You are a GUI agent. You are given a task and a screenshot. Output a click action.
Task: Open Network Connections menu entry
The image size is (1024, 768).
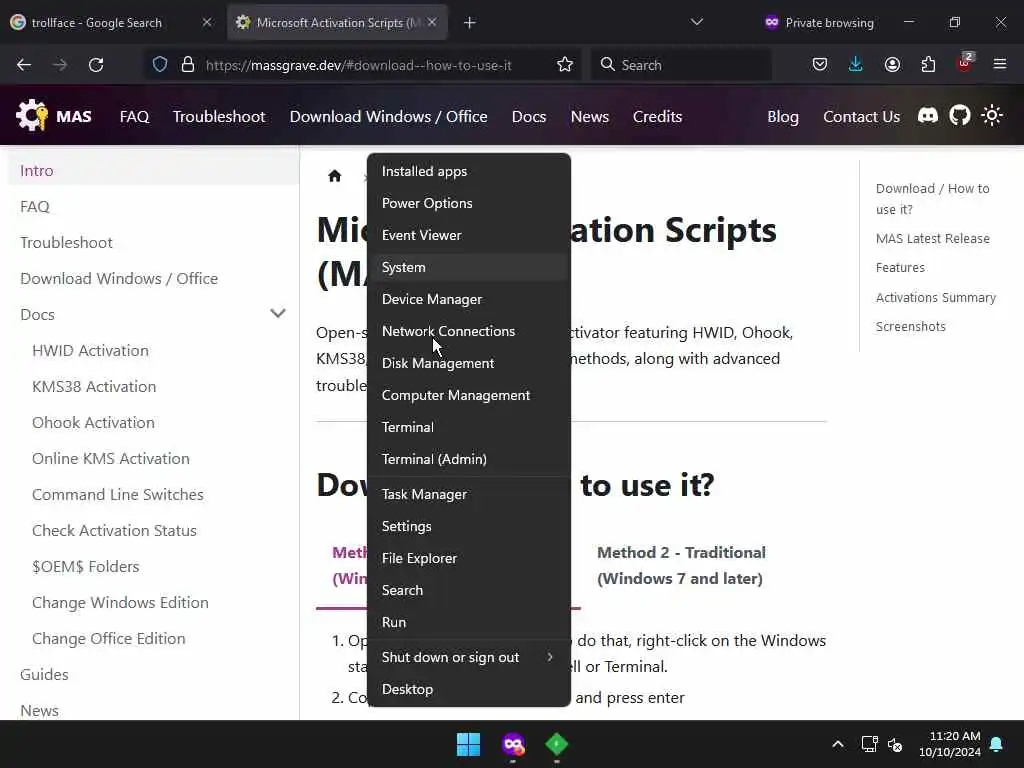(x=468, y=331)
